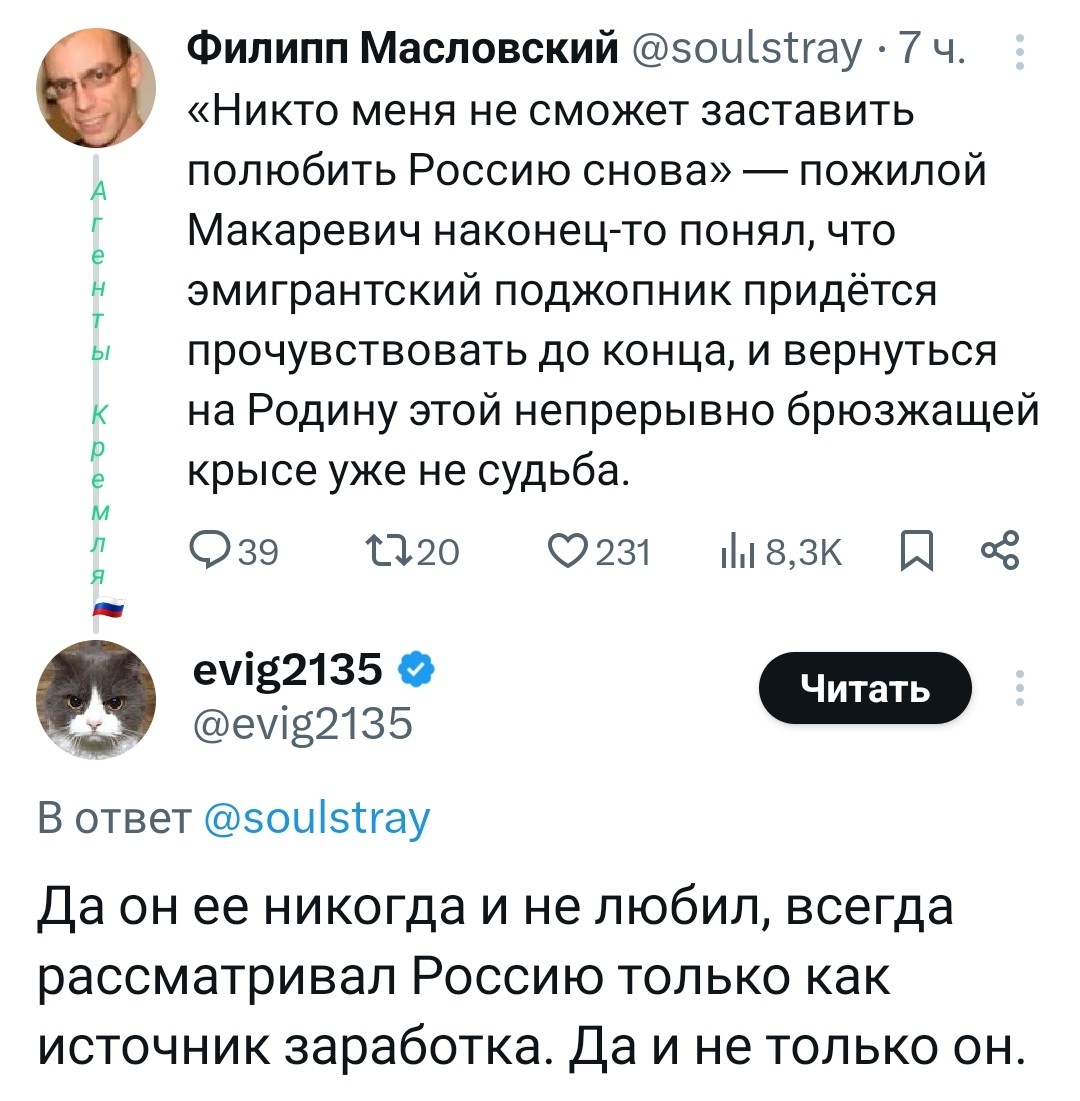
Task: Open more options for the first tweet
Action: tap(1019, 52)
